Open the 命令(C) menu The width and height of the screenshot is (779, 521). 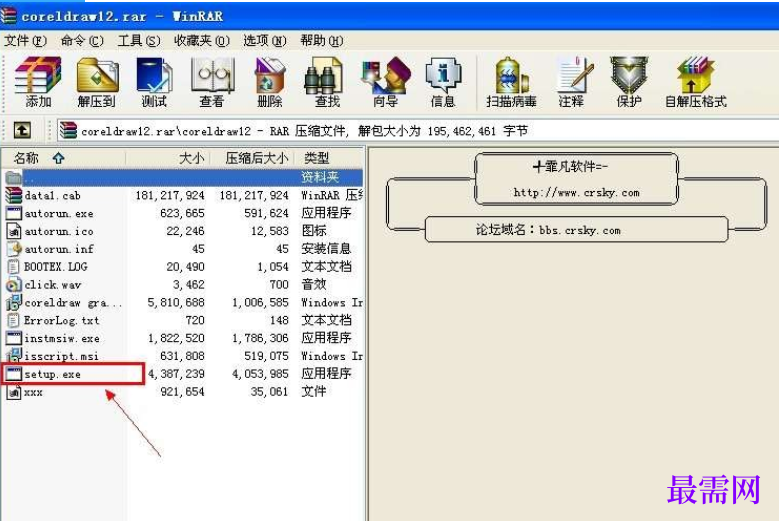(x=82, y=41)
